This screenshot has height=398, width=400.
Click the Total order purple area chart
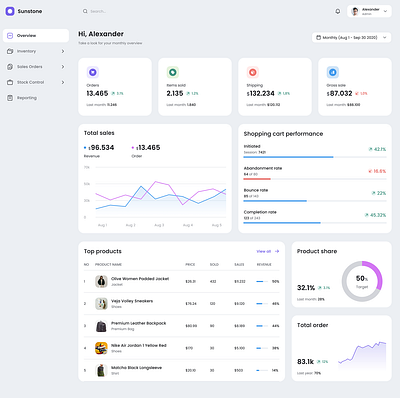(x=362, y=355)
